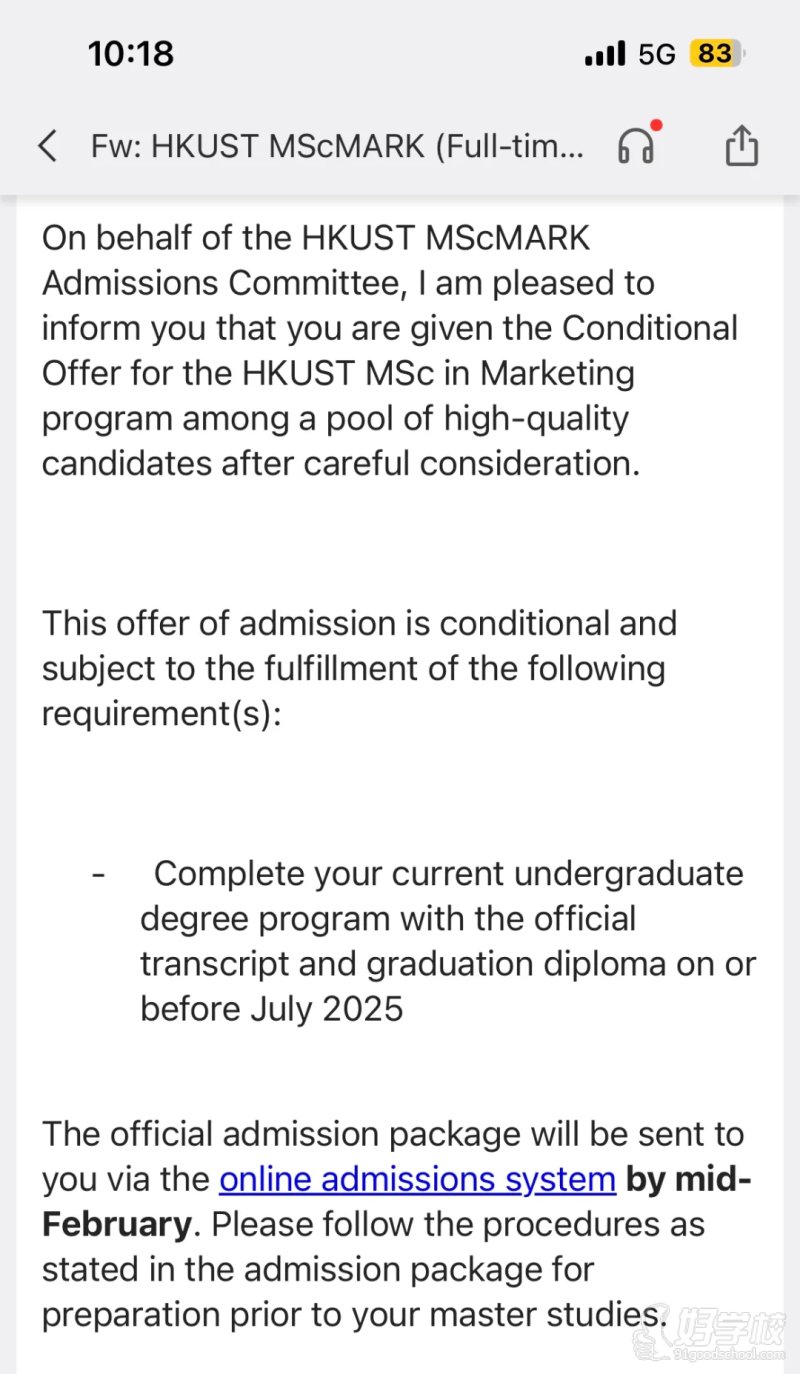Tap the headphones listen icon
Viewport: 800px width, 1374px height.
pos(636,146)
